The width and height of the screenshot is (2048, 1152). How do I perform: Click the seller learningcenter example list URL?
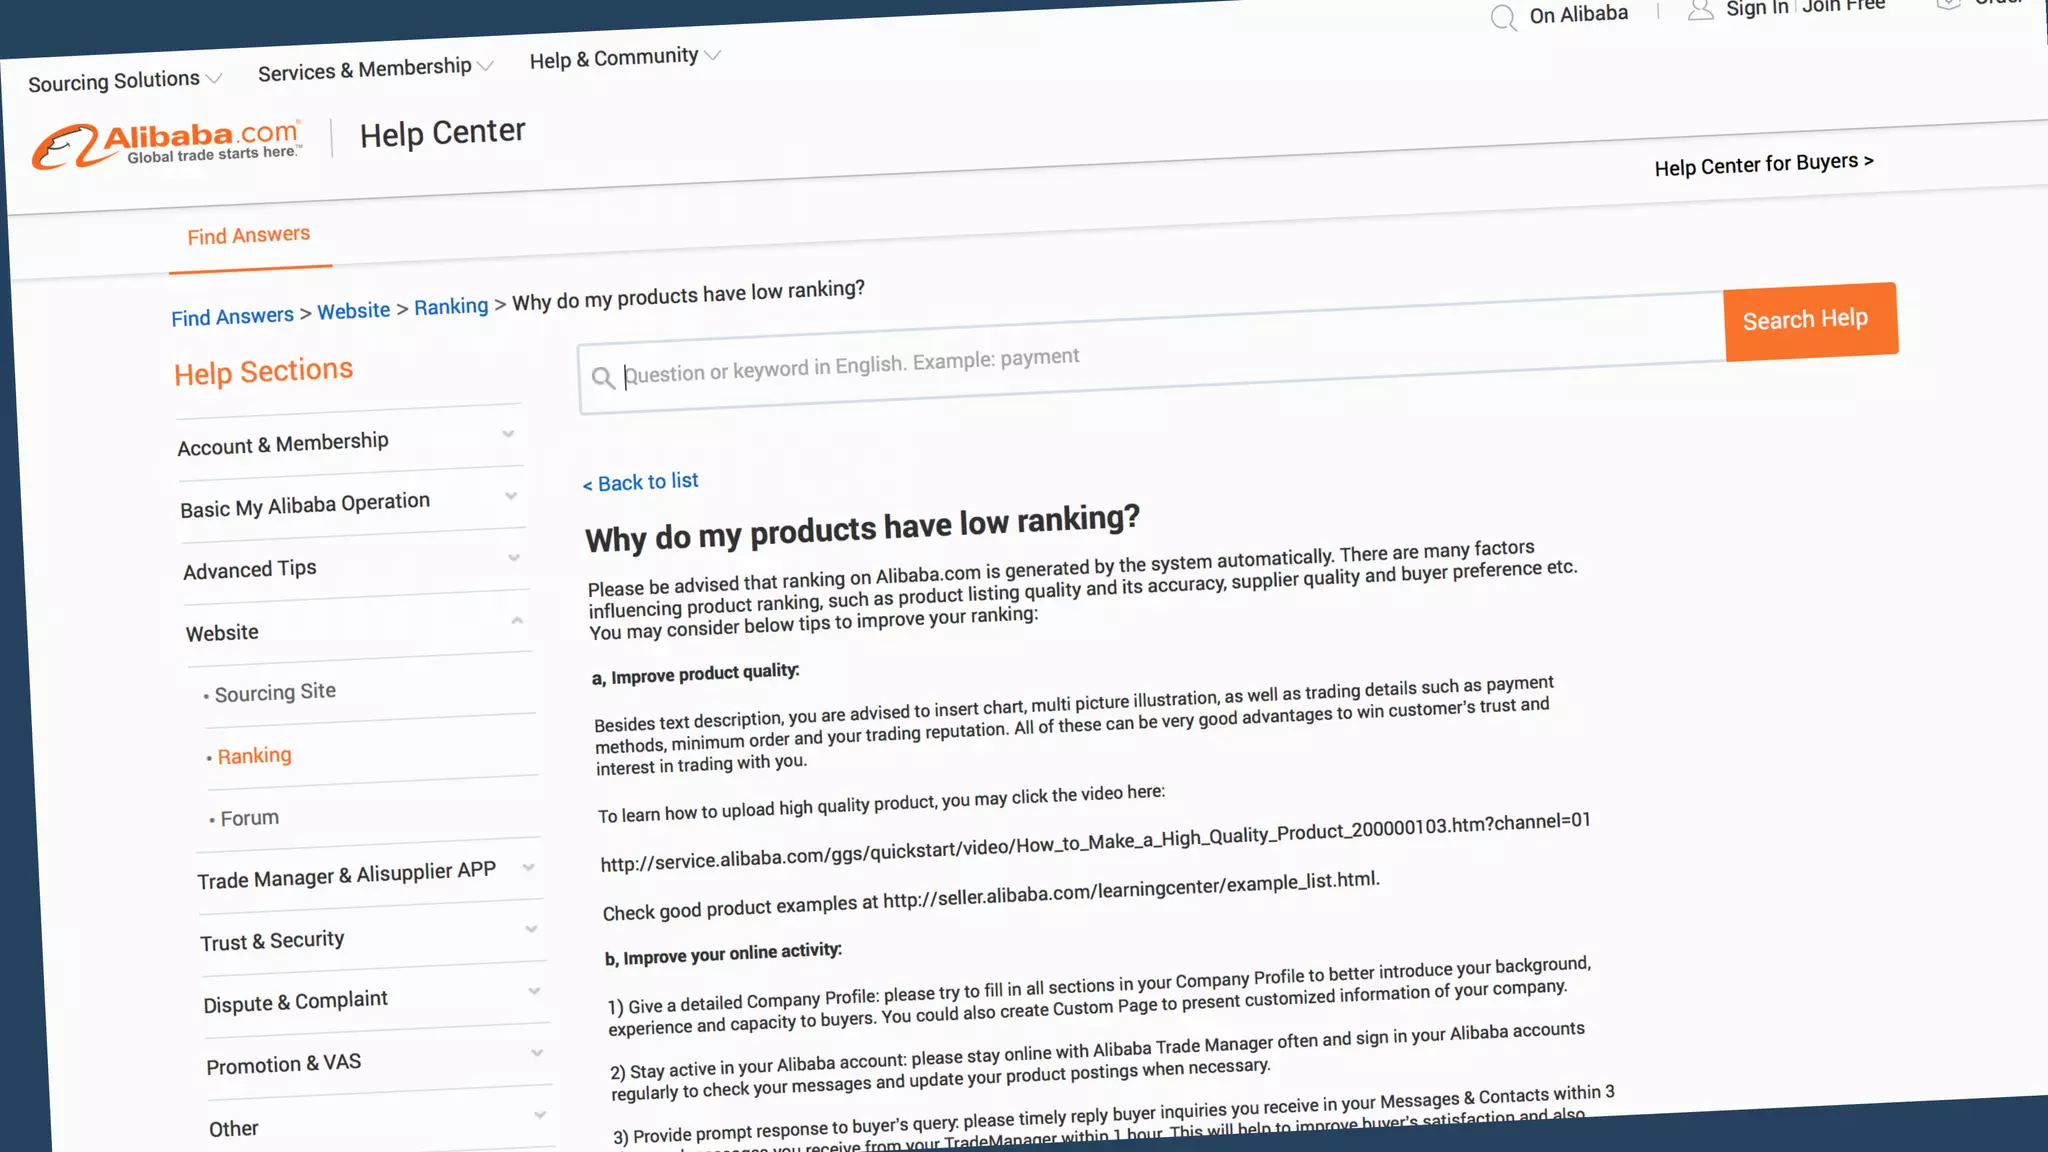pos(1131,890)
